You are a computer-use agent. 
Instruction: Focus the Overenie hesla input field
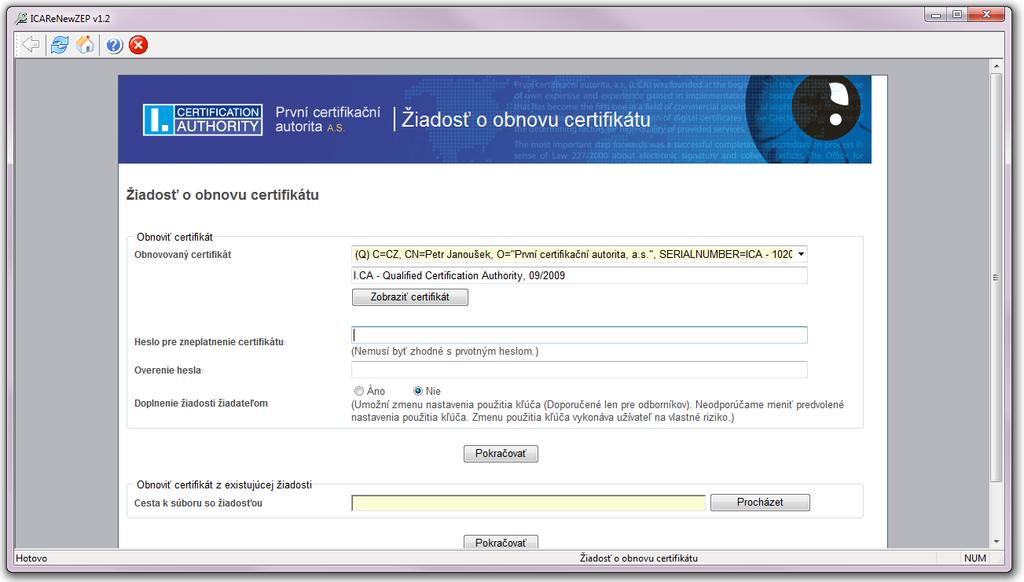pos(579,370)
